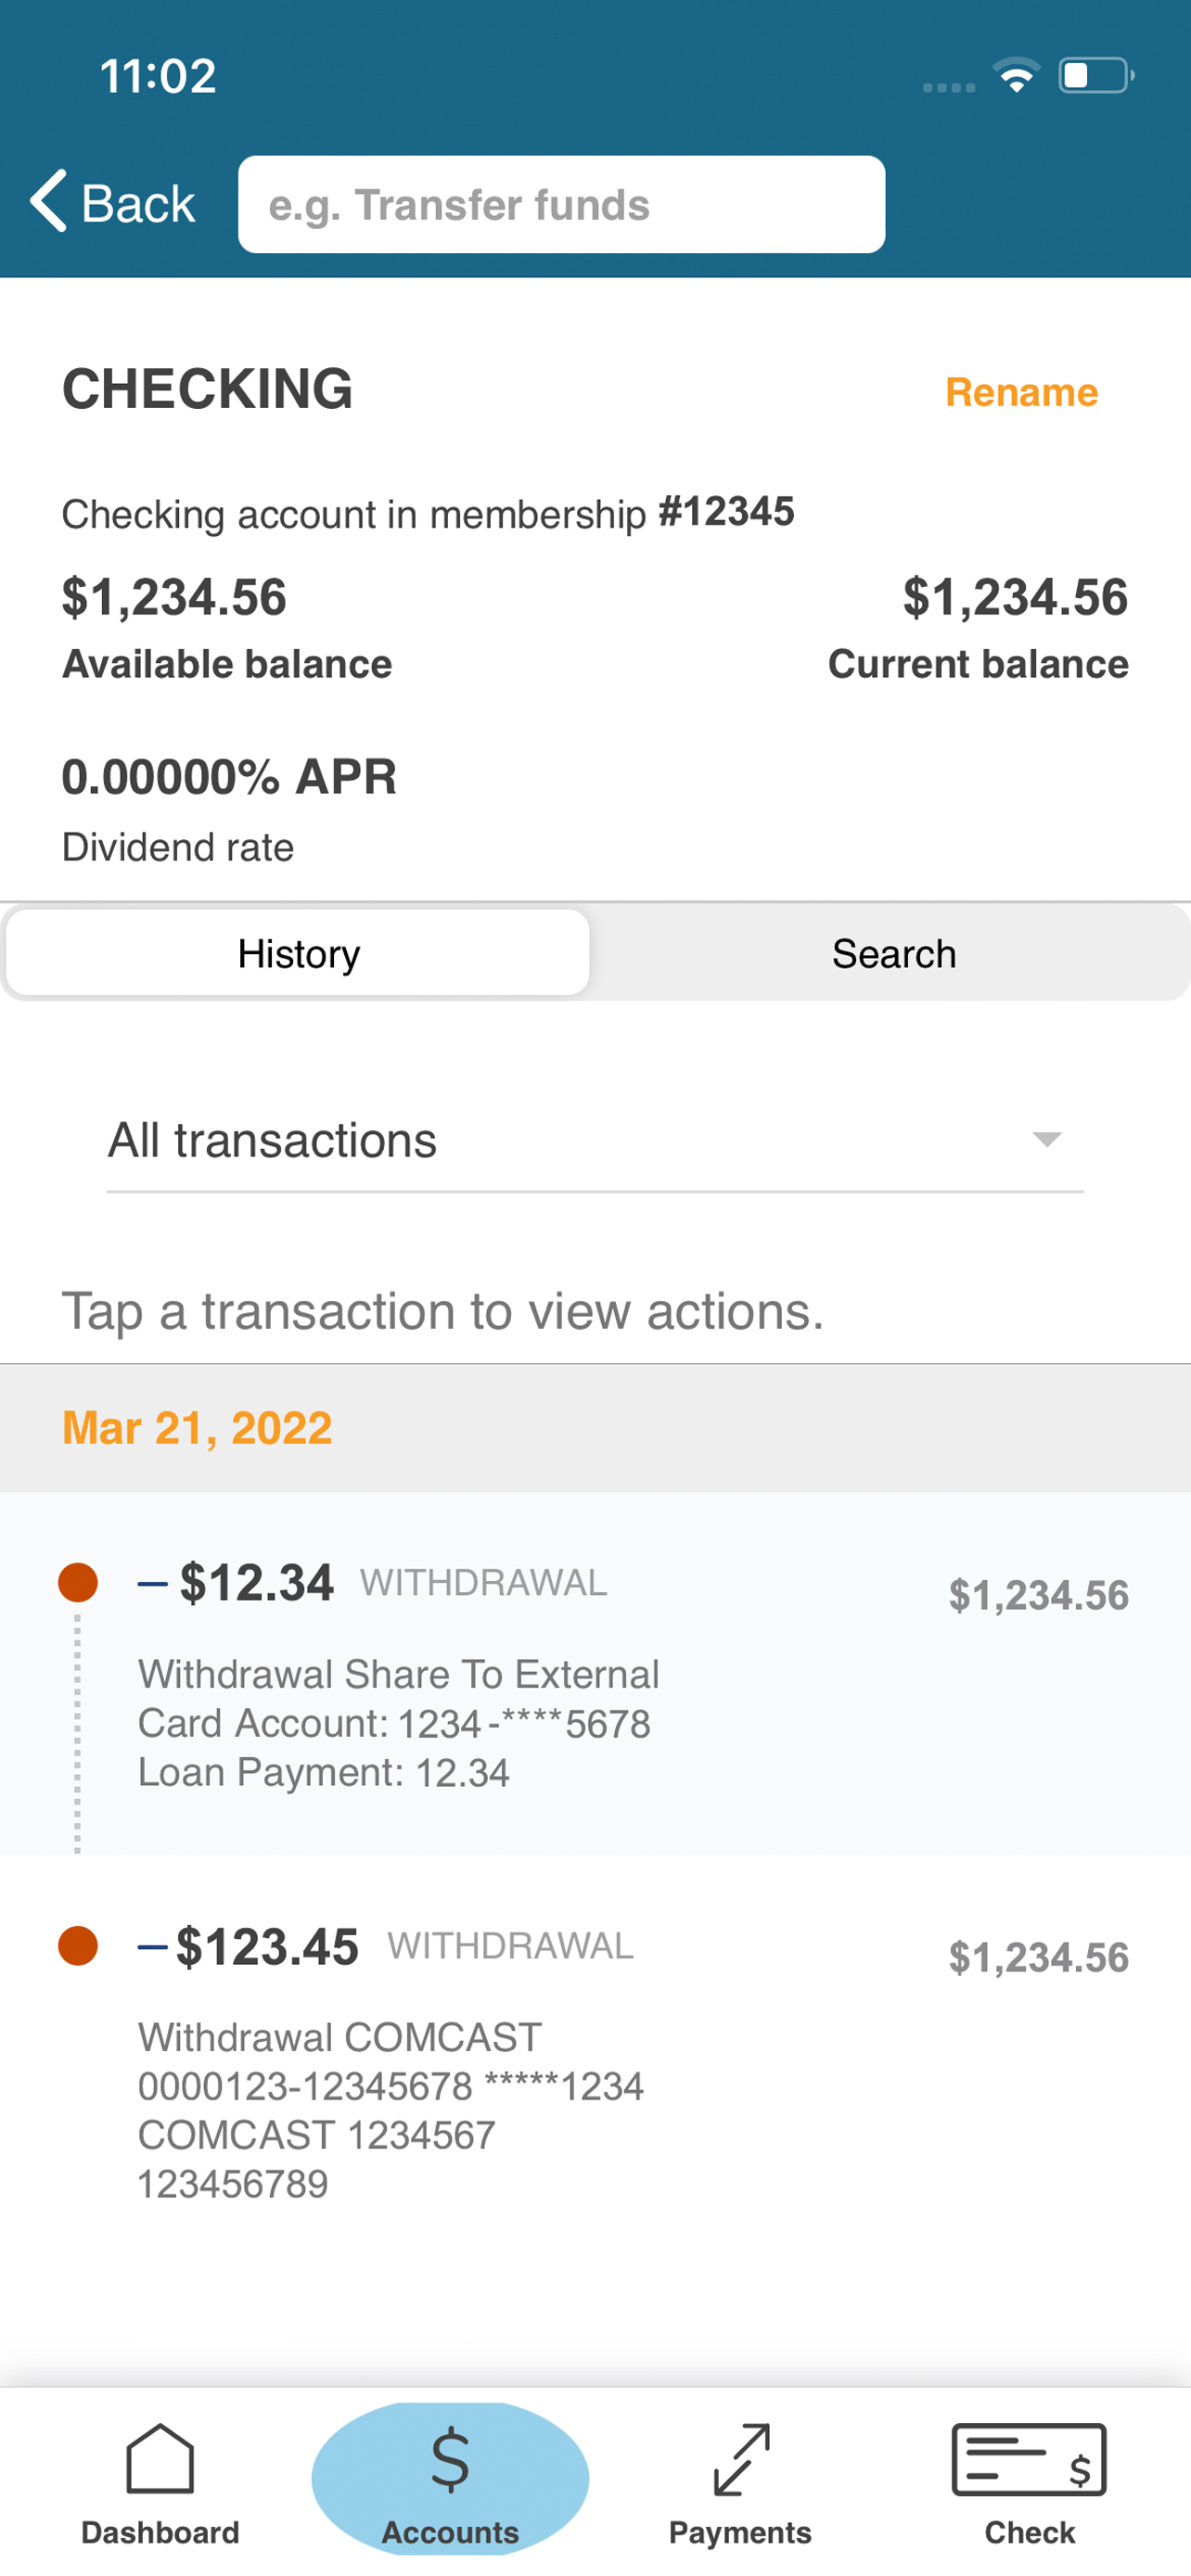Go to the Dashboard tab label
This screenshot has width=1191, height=2576.
point(160,2533)
